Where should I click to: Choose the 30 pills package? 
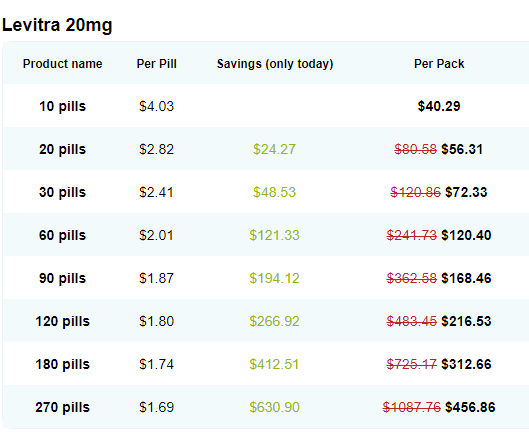point(62,192)
